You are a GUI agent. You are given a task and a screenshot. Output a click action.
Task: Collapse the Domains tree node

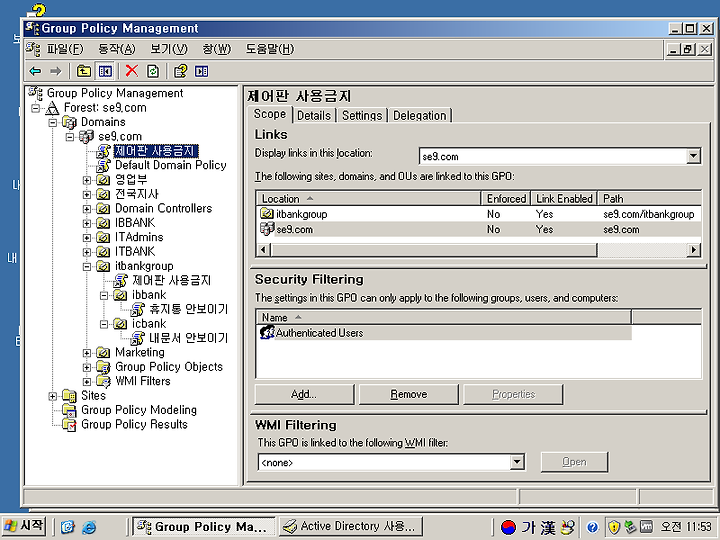click(53, 123)
